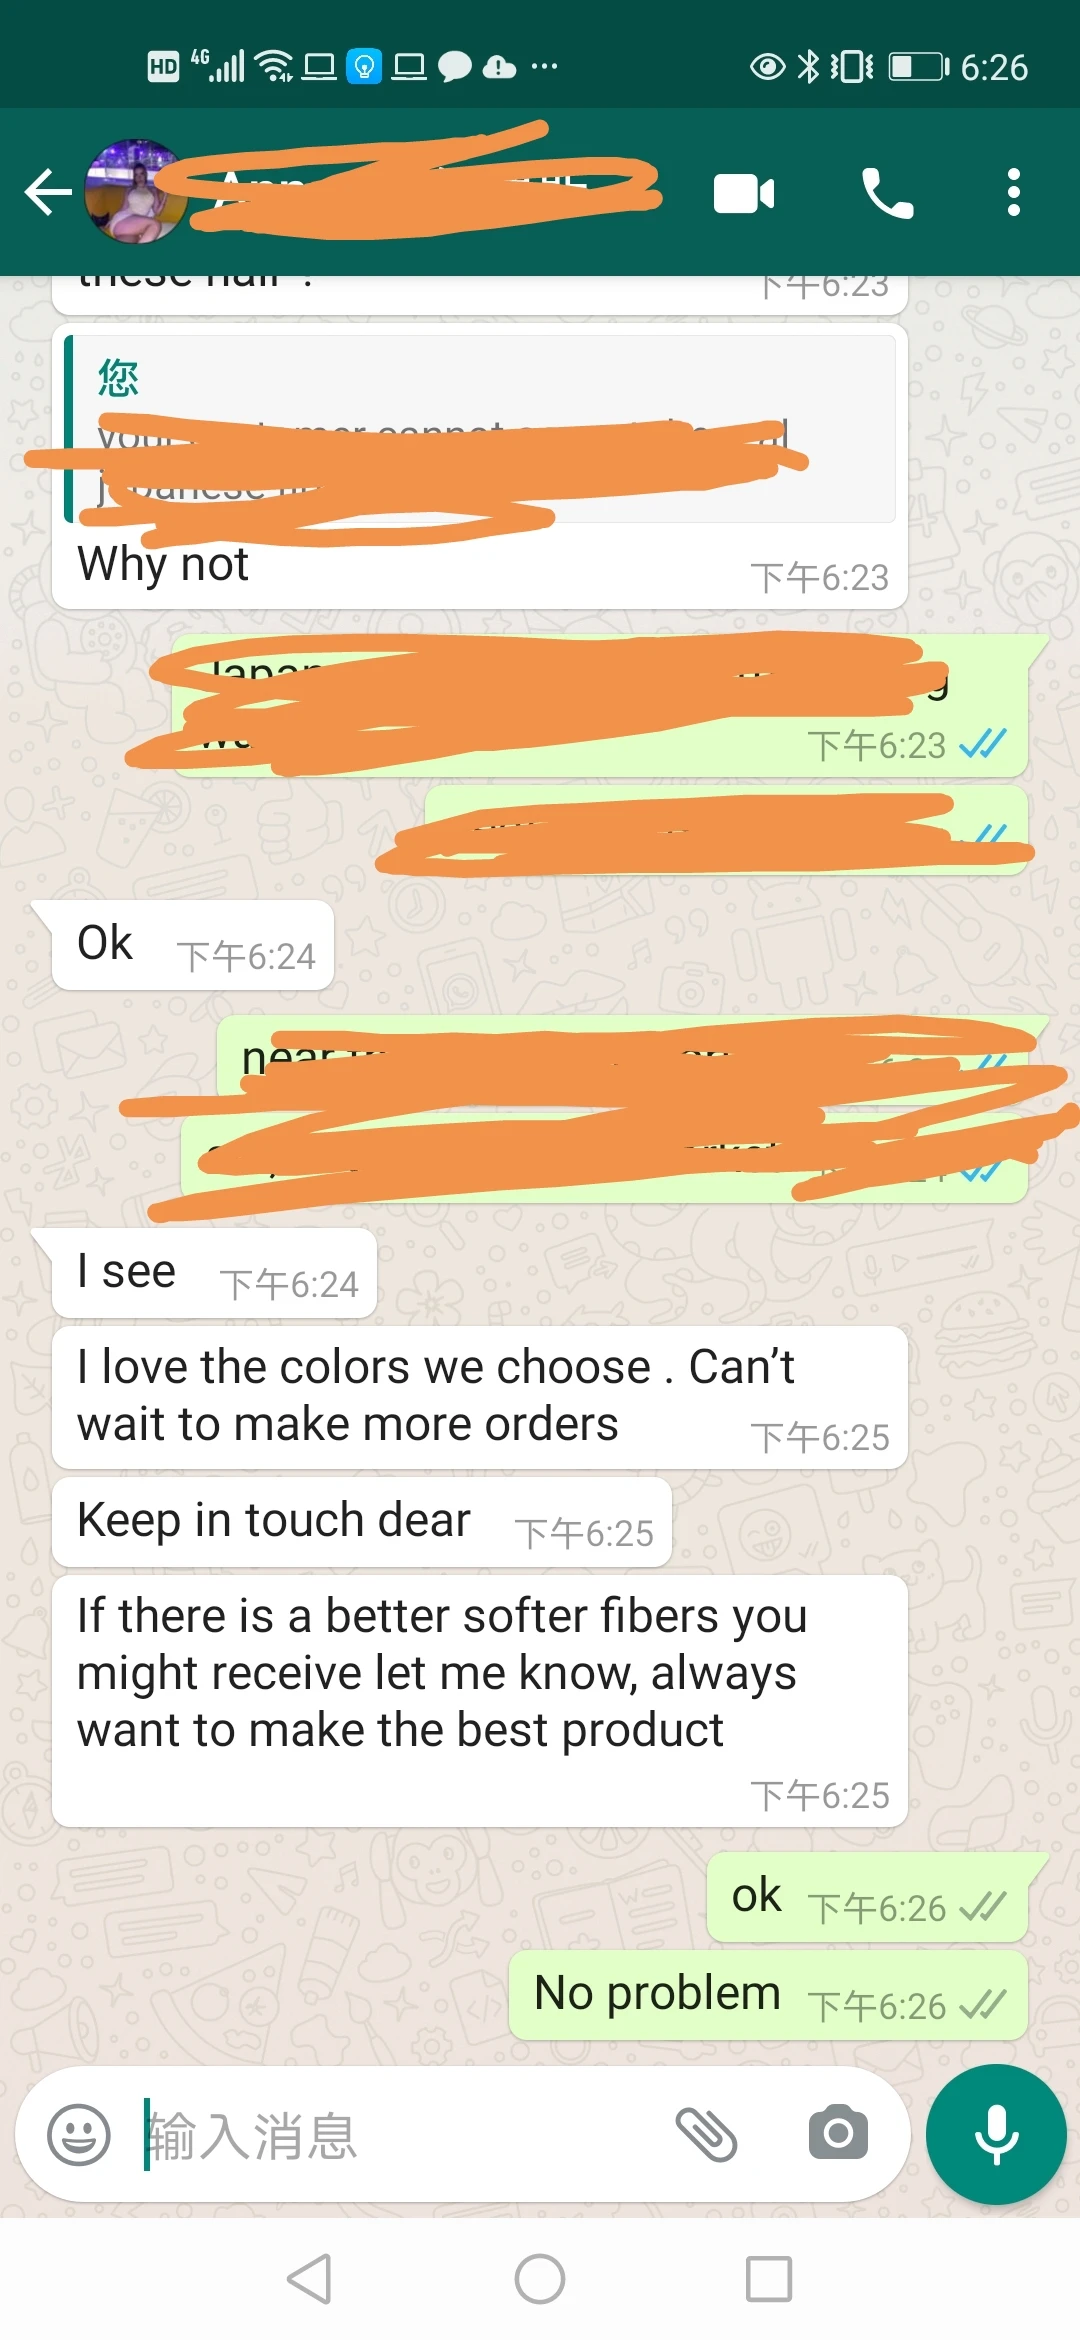The image size is (1080, 2340).
Task: Focus the message input field
Action: [x=400, y=2135]
